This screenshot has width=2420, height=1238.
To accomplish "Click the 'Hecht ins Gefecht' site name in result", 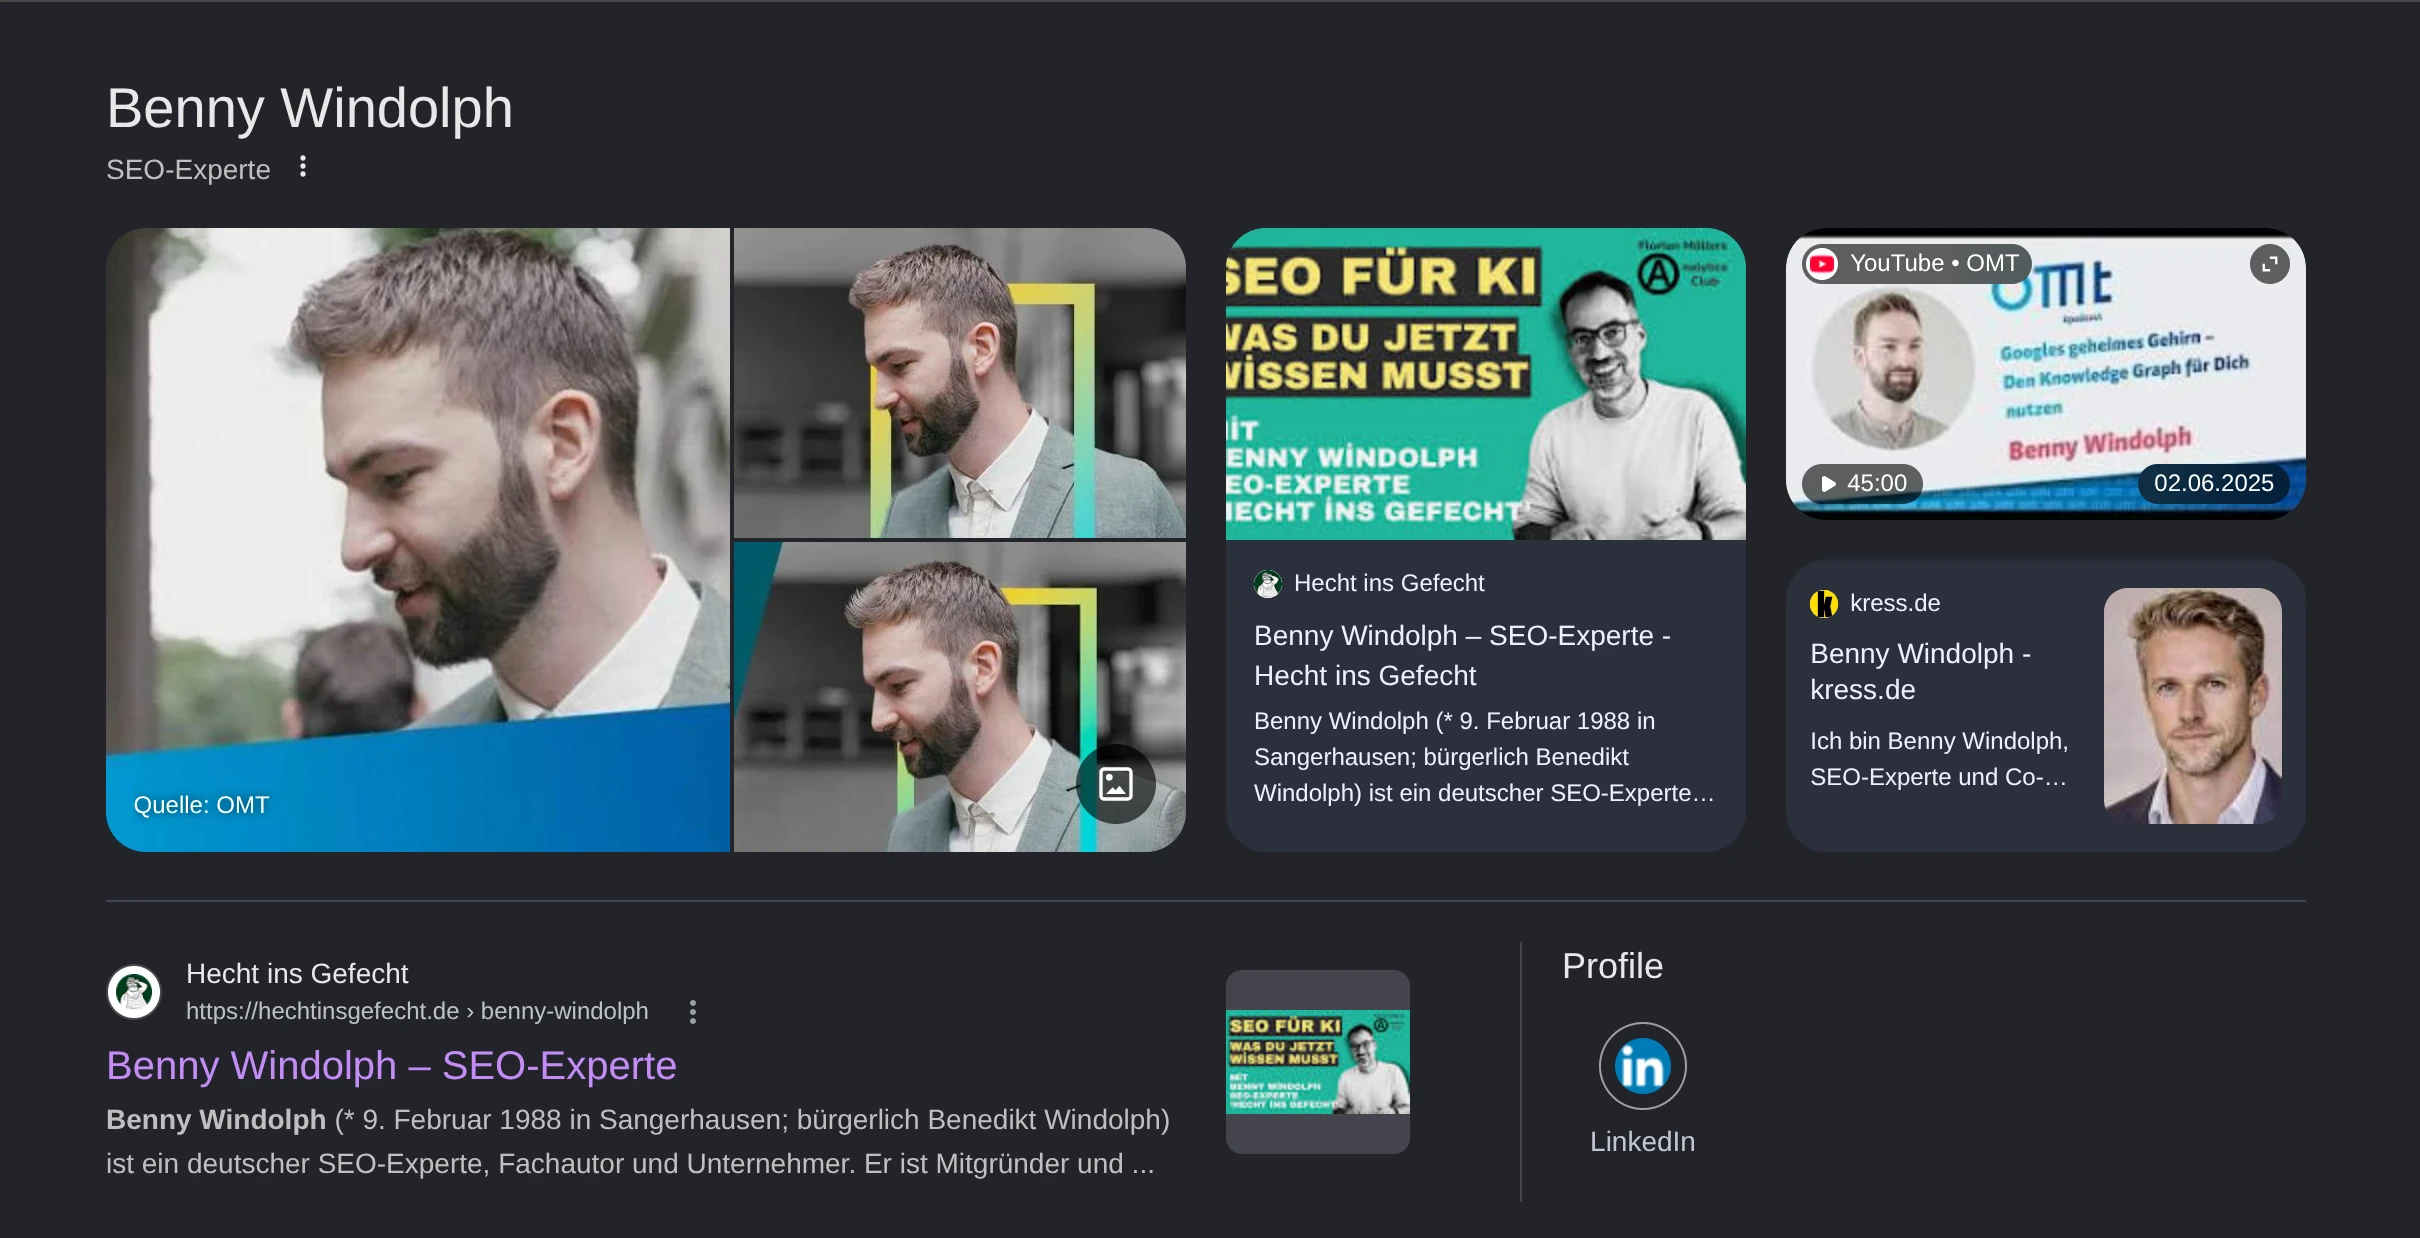I will (297, 974).
